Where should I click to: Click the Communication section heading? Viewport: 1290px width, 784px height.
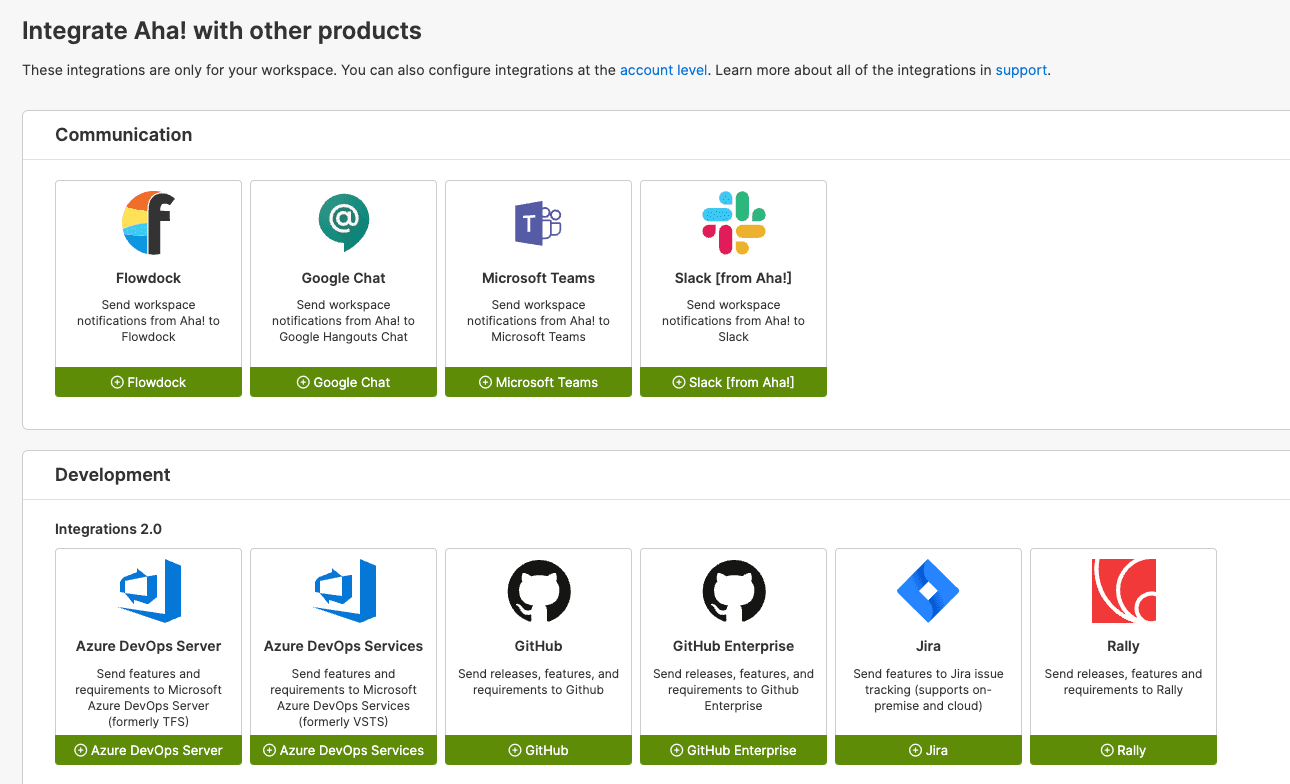(123, 134)
